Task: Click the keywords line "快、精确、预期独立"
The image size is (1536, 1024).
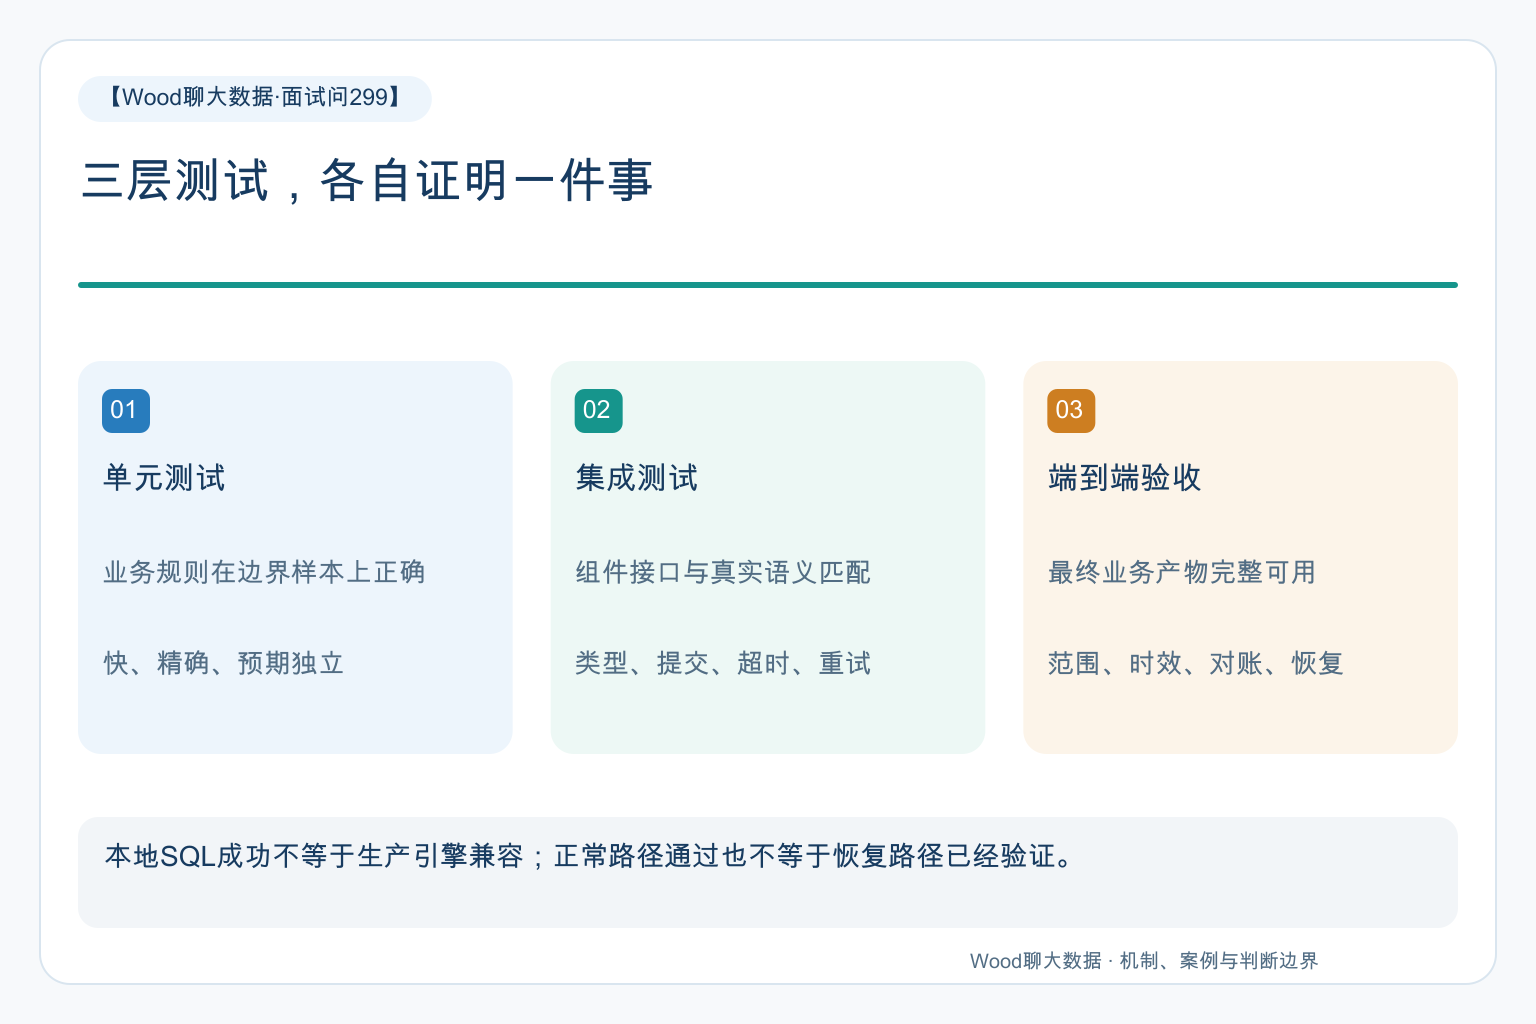Action: point(224,663)
